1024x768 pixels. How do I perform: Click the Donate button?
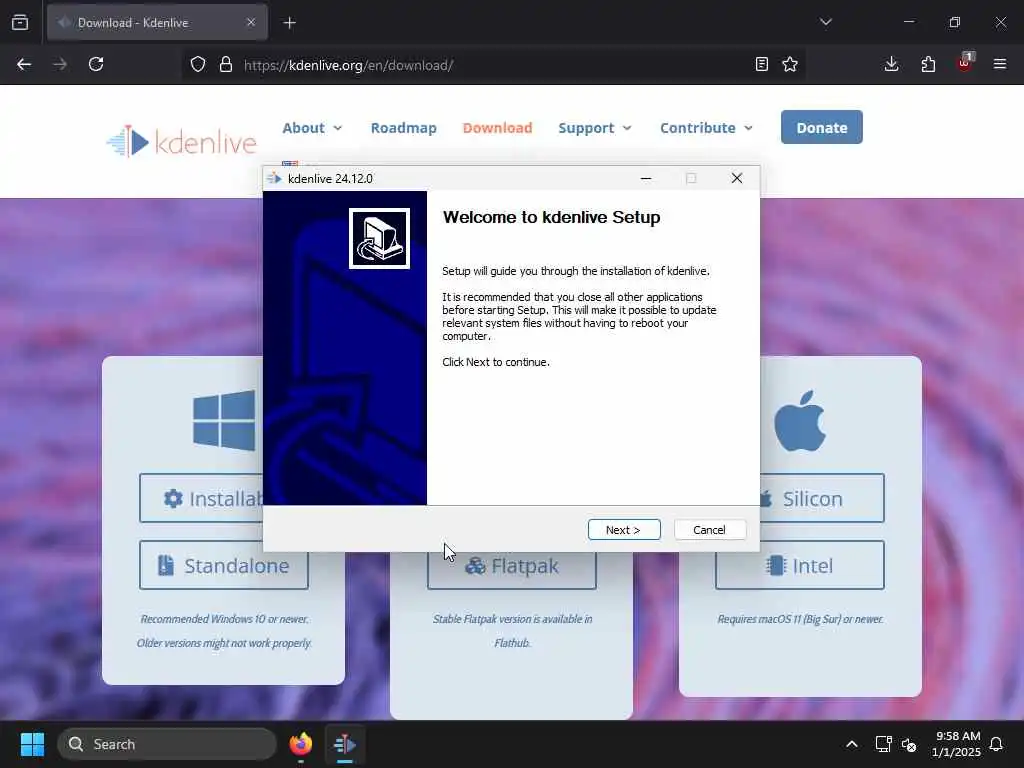click(822, 127)
